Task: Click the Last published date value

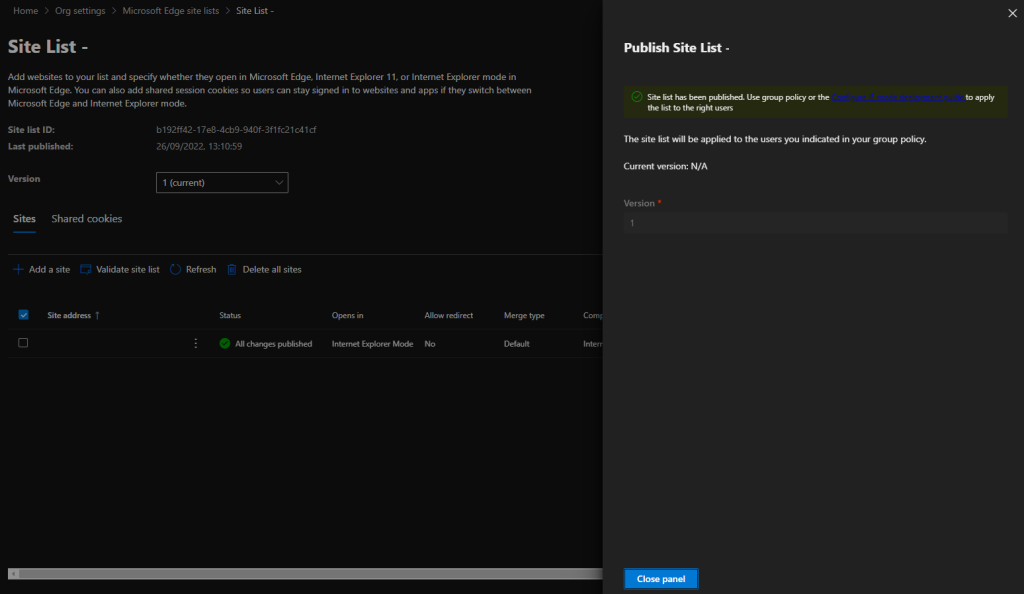Action: (199, 146)
